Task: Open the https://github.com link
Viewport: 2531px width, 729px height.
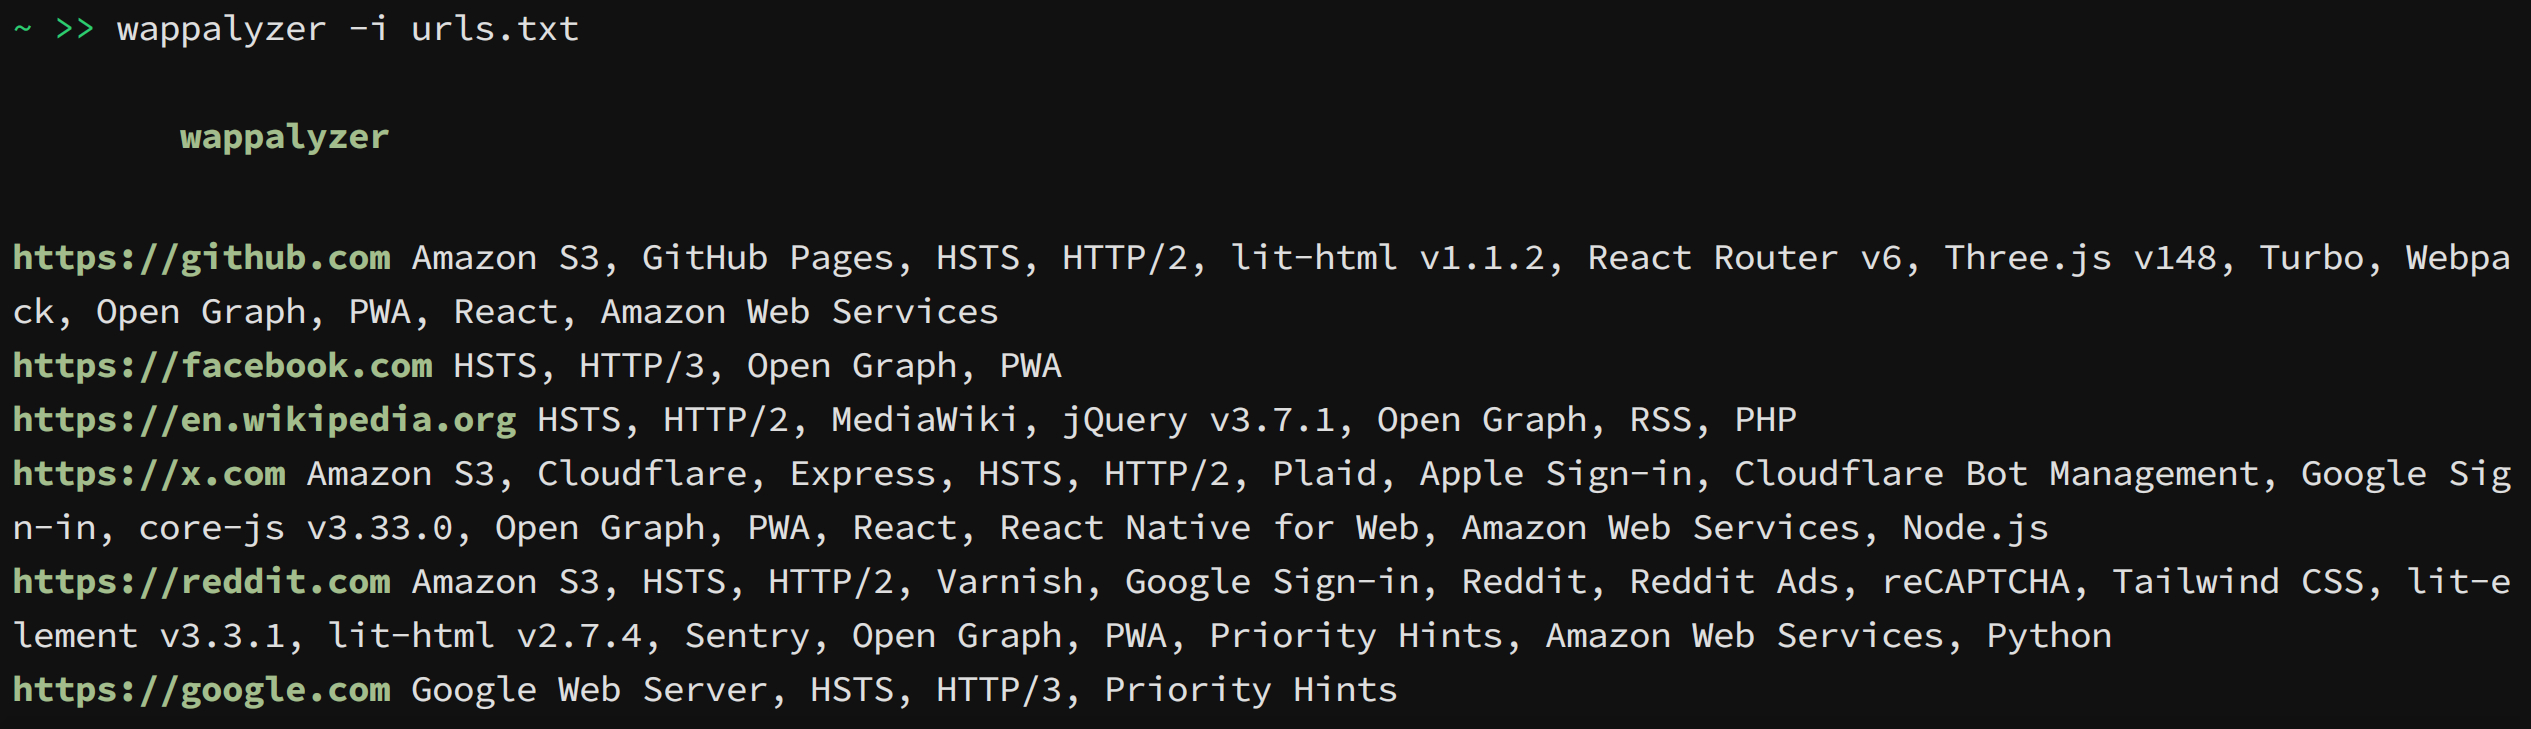Action: [x=201, y=258]
